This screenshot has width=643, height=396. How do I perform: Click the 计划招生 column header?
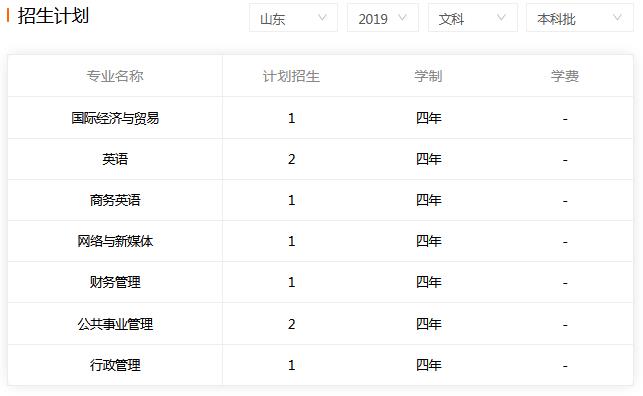291,76
